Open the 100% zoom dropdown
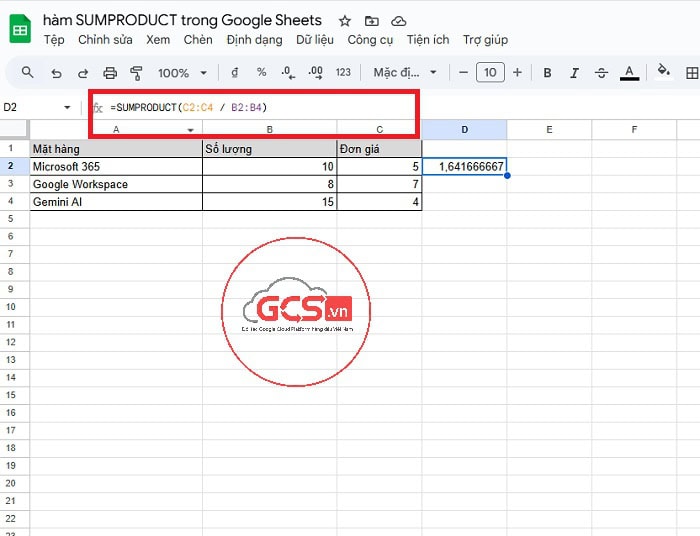Viewport: 700px width, 536px height. coord(182,73)
